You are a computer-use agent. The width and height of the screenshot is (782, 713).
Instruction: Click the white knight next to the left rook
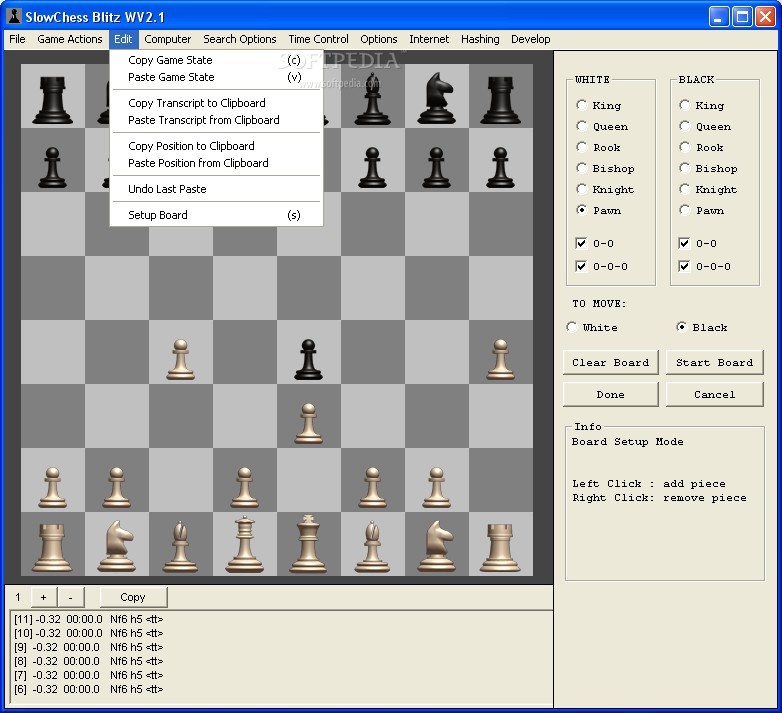[117, 545]
